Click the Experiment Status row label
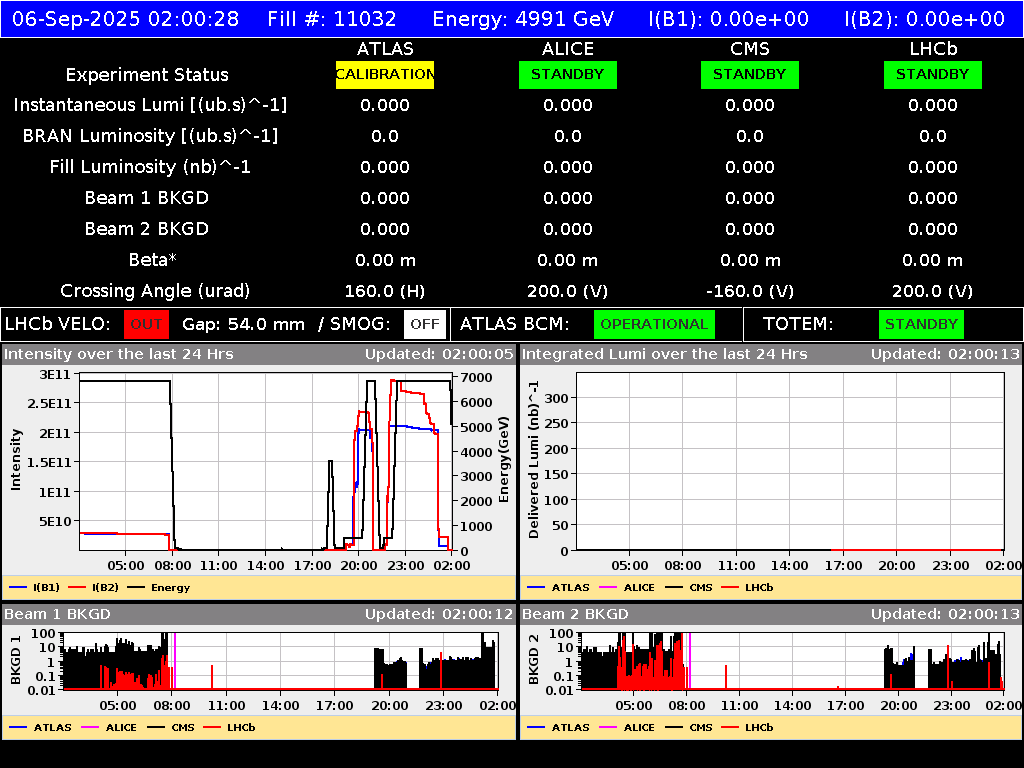The image size is (1024, 768). point(147,74)
